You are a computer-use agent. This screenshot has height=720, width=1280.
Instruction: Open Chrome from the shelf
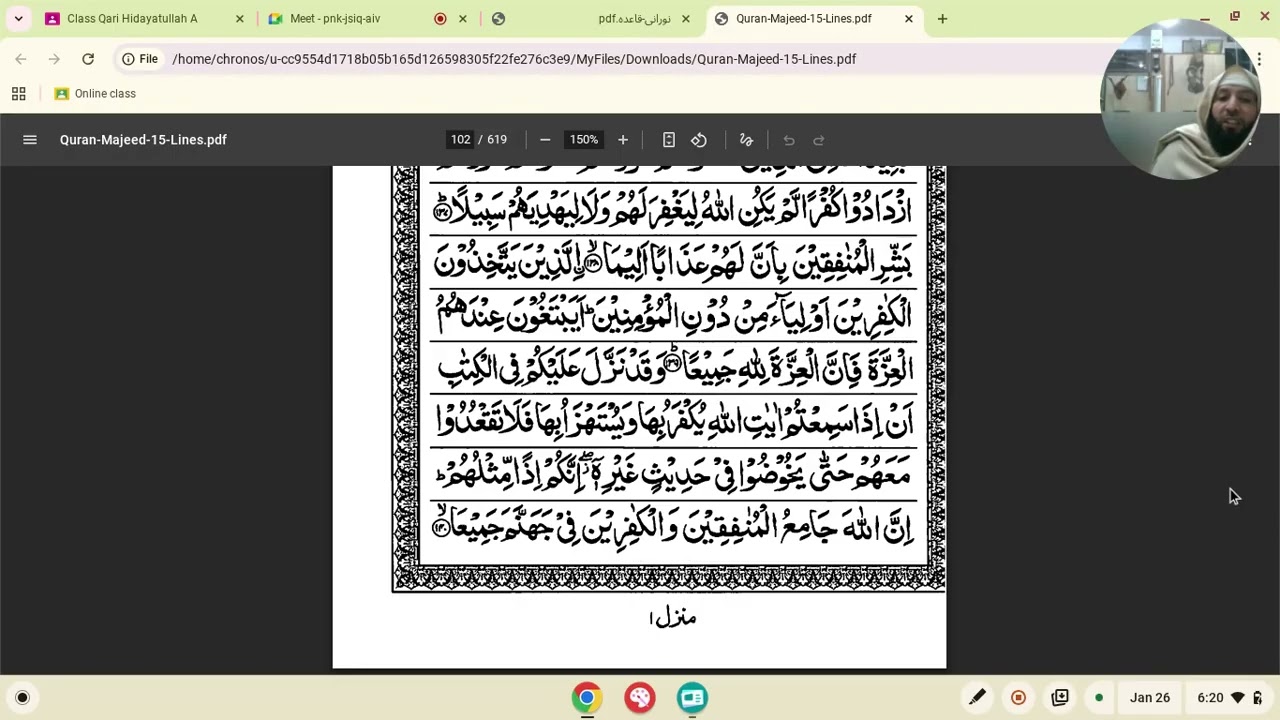(x=587, y=698)
